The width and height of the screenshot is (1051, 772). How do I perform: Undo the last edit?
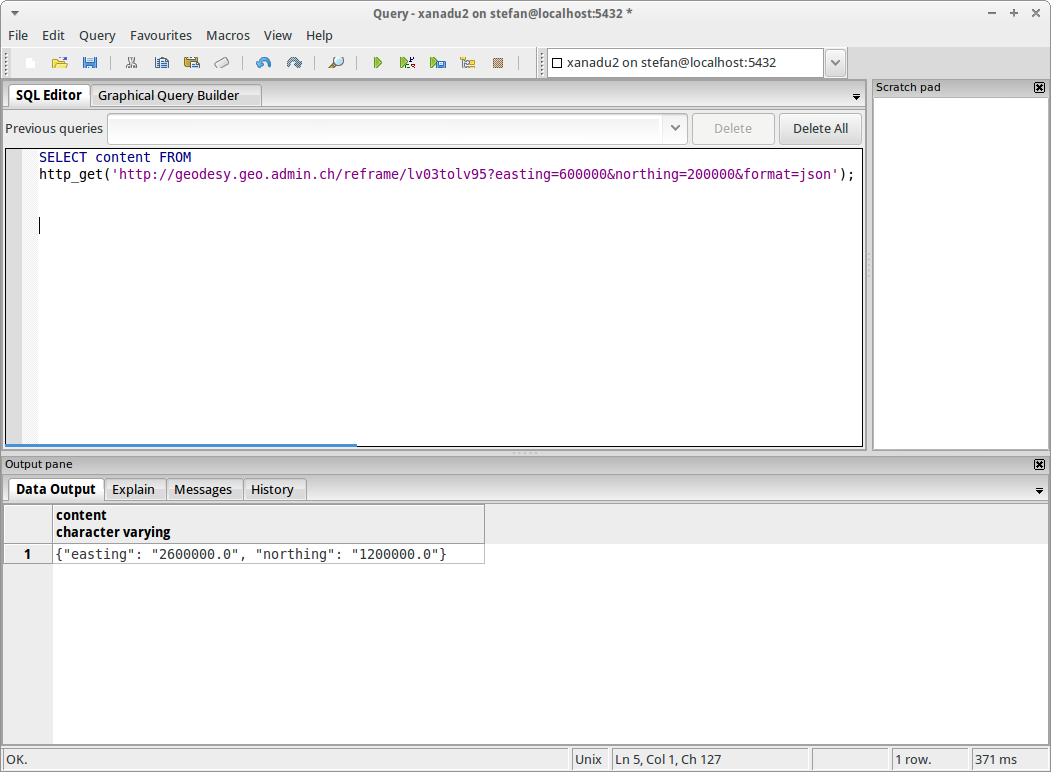coord(263,63)
